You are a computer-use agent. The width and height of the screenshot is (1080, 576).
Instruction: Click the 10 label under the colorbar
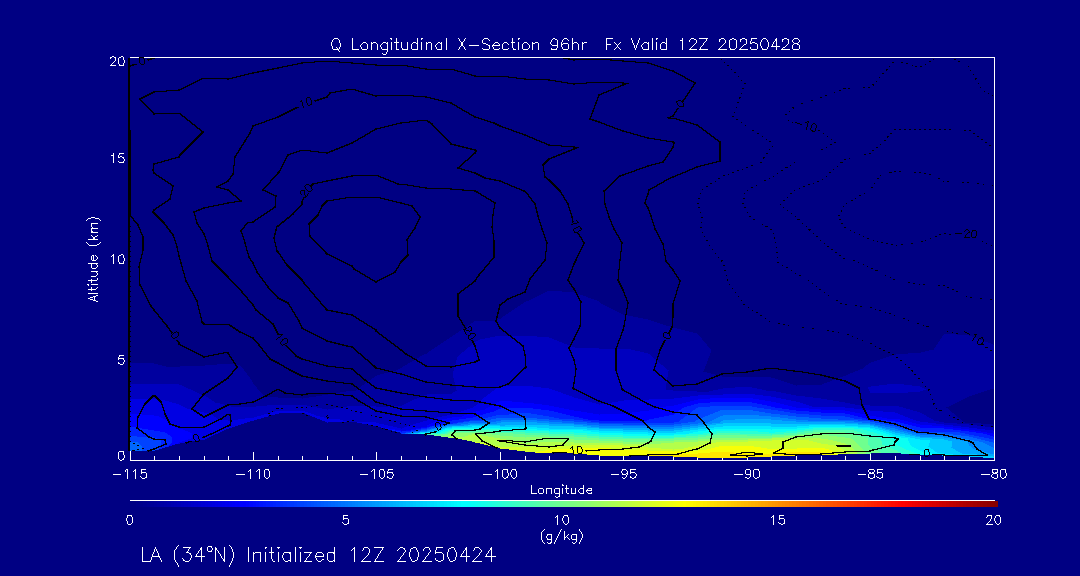click(561, 520)
